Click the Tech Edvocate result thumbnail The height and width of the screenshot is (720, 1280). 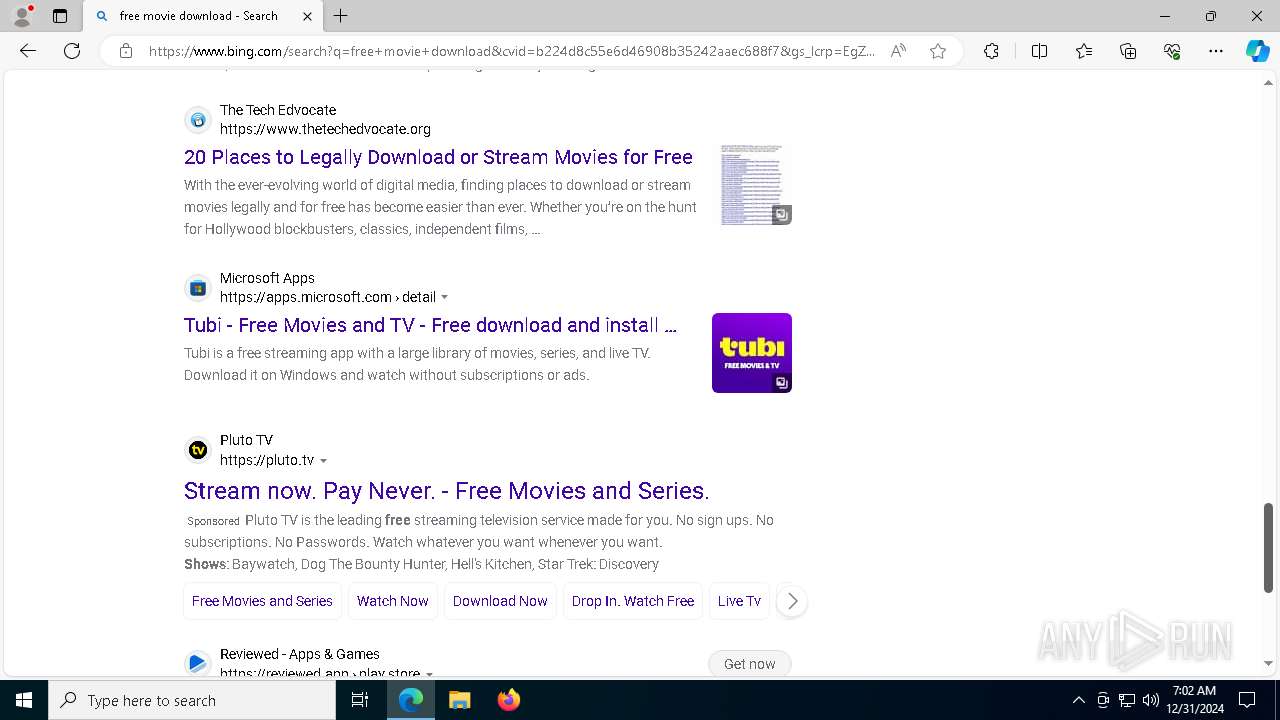pyautogui.click(x=752, y=185)
